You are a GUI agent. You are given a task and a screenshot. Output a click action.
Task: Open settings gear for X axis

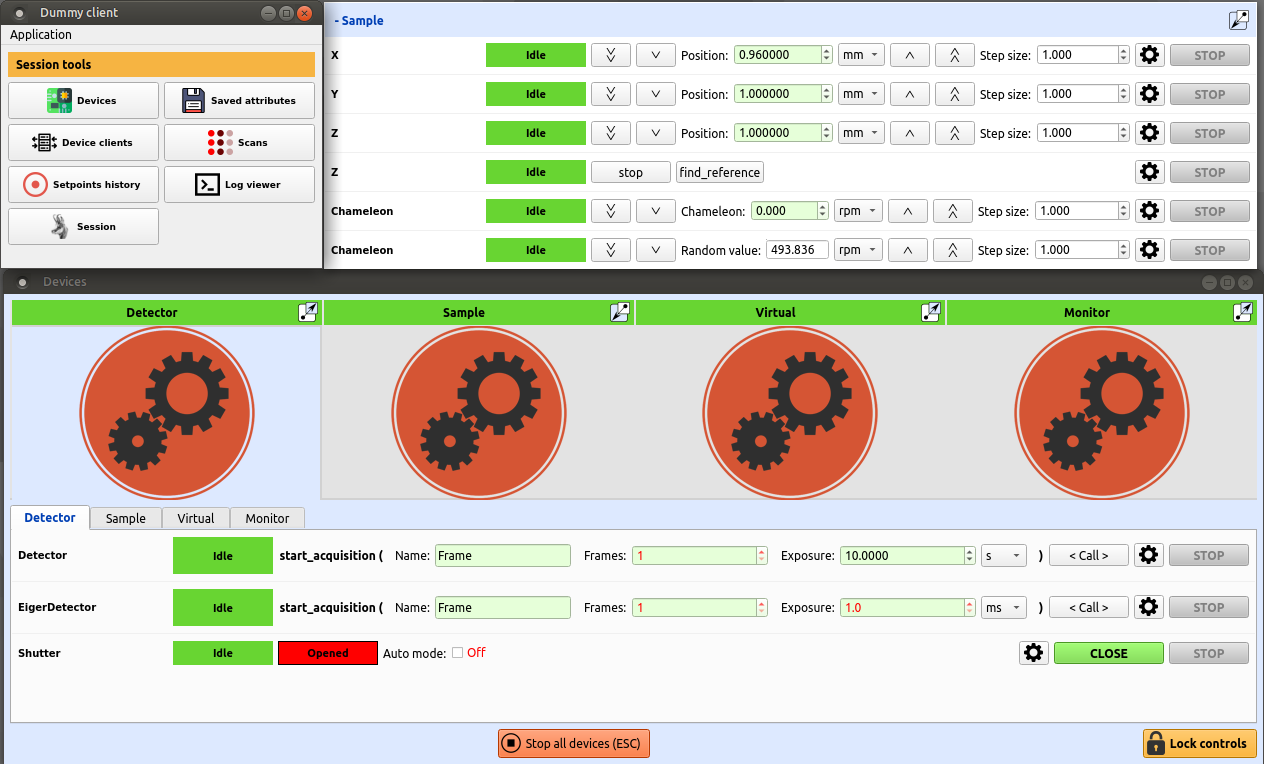click(1150, 55)
